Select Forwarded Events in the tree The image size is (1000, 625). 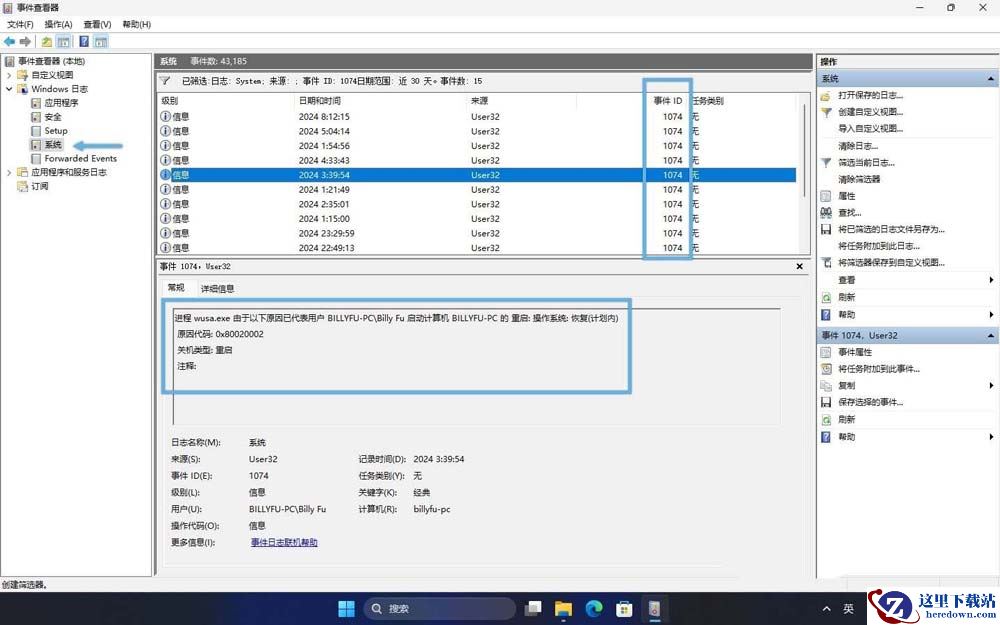(x=80, y=158)
